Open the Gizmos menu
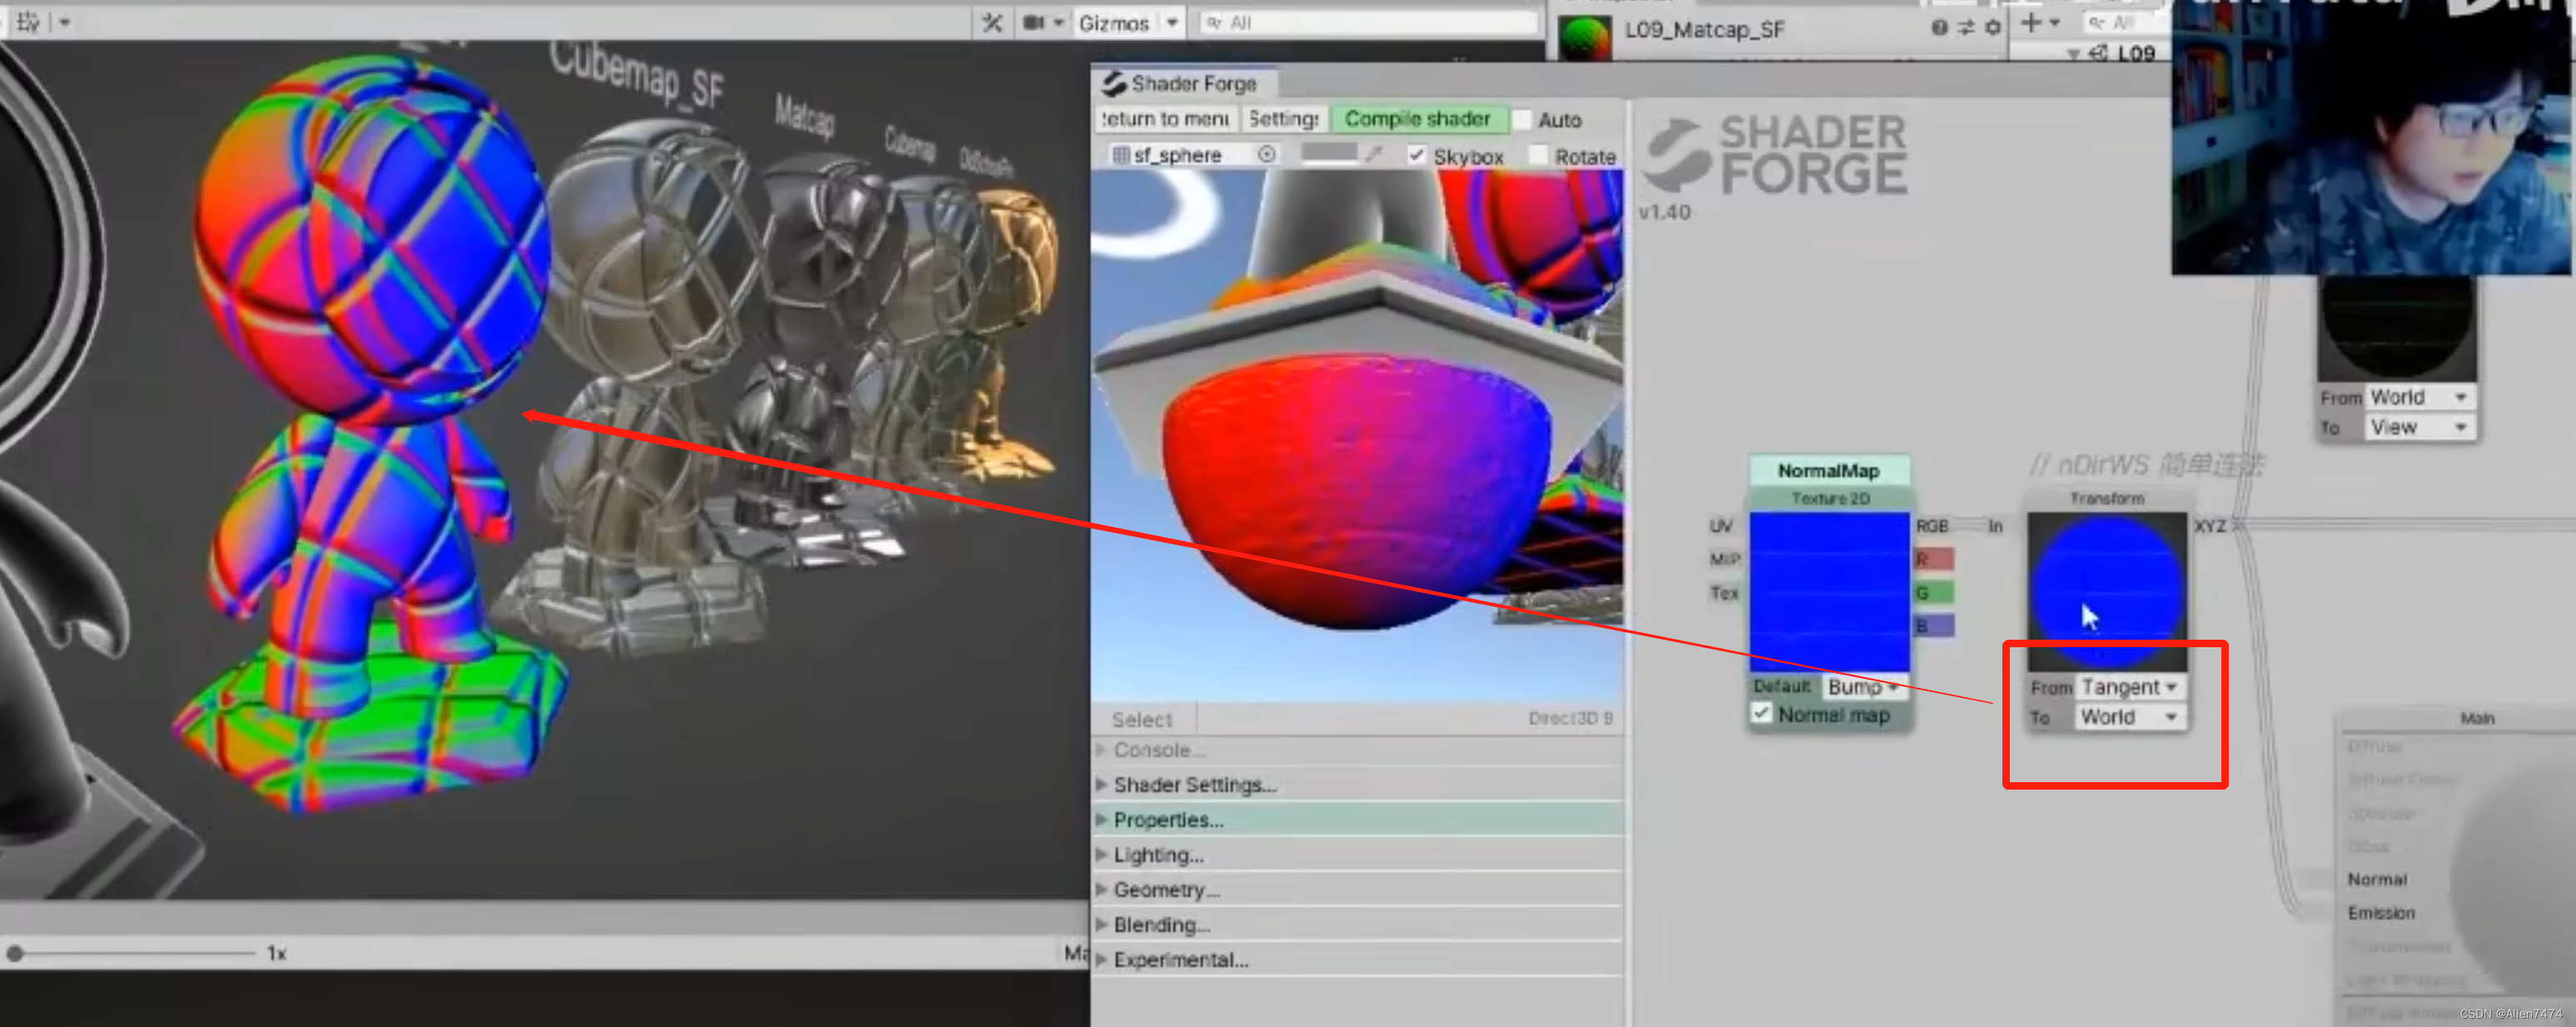The height and width of the screenshot is (1027, 2576). [x=1113, y=22]
